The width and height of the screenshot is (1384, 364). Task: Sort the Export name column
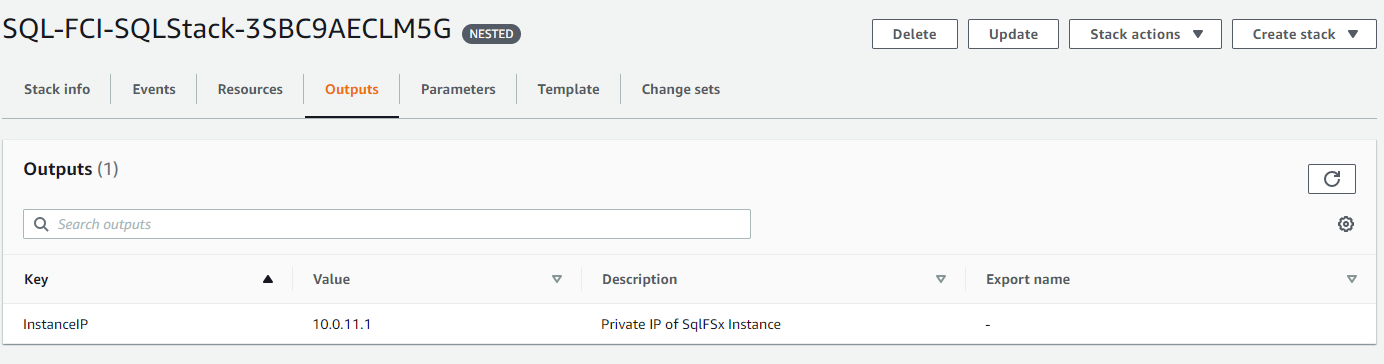coord(1352,279)
